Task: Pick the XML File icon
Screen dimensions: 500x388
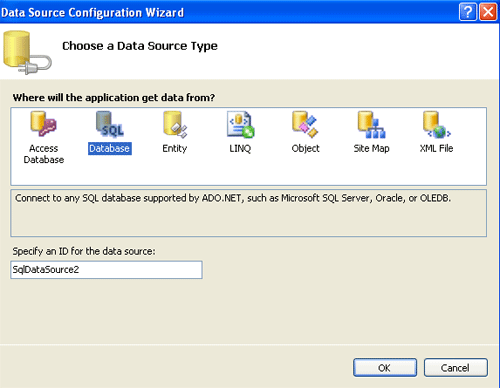Action: [437, 124]
